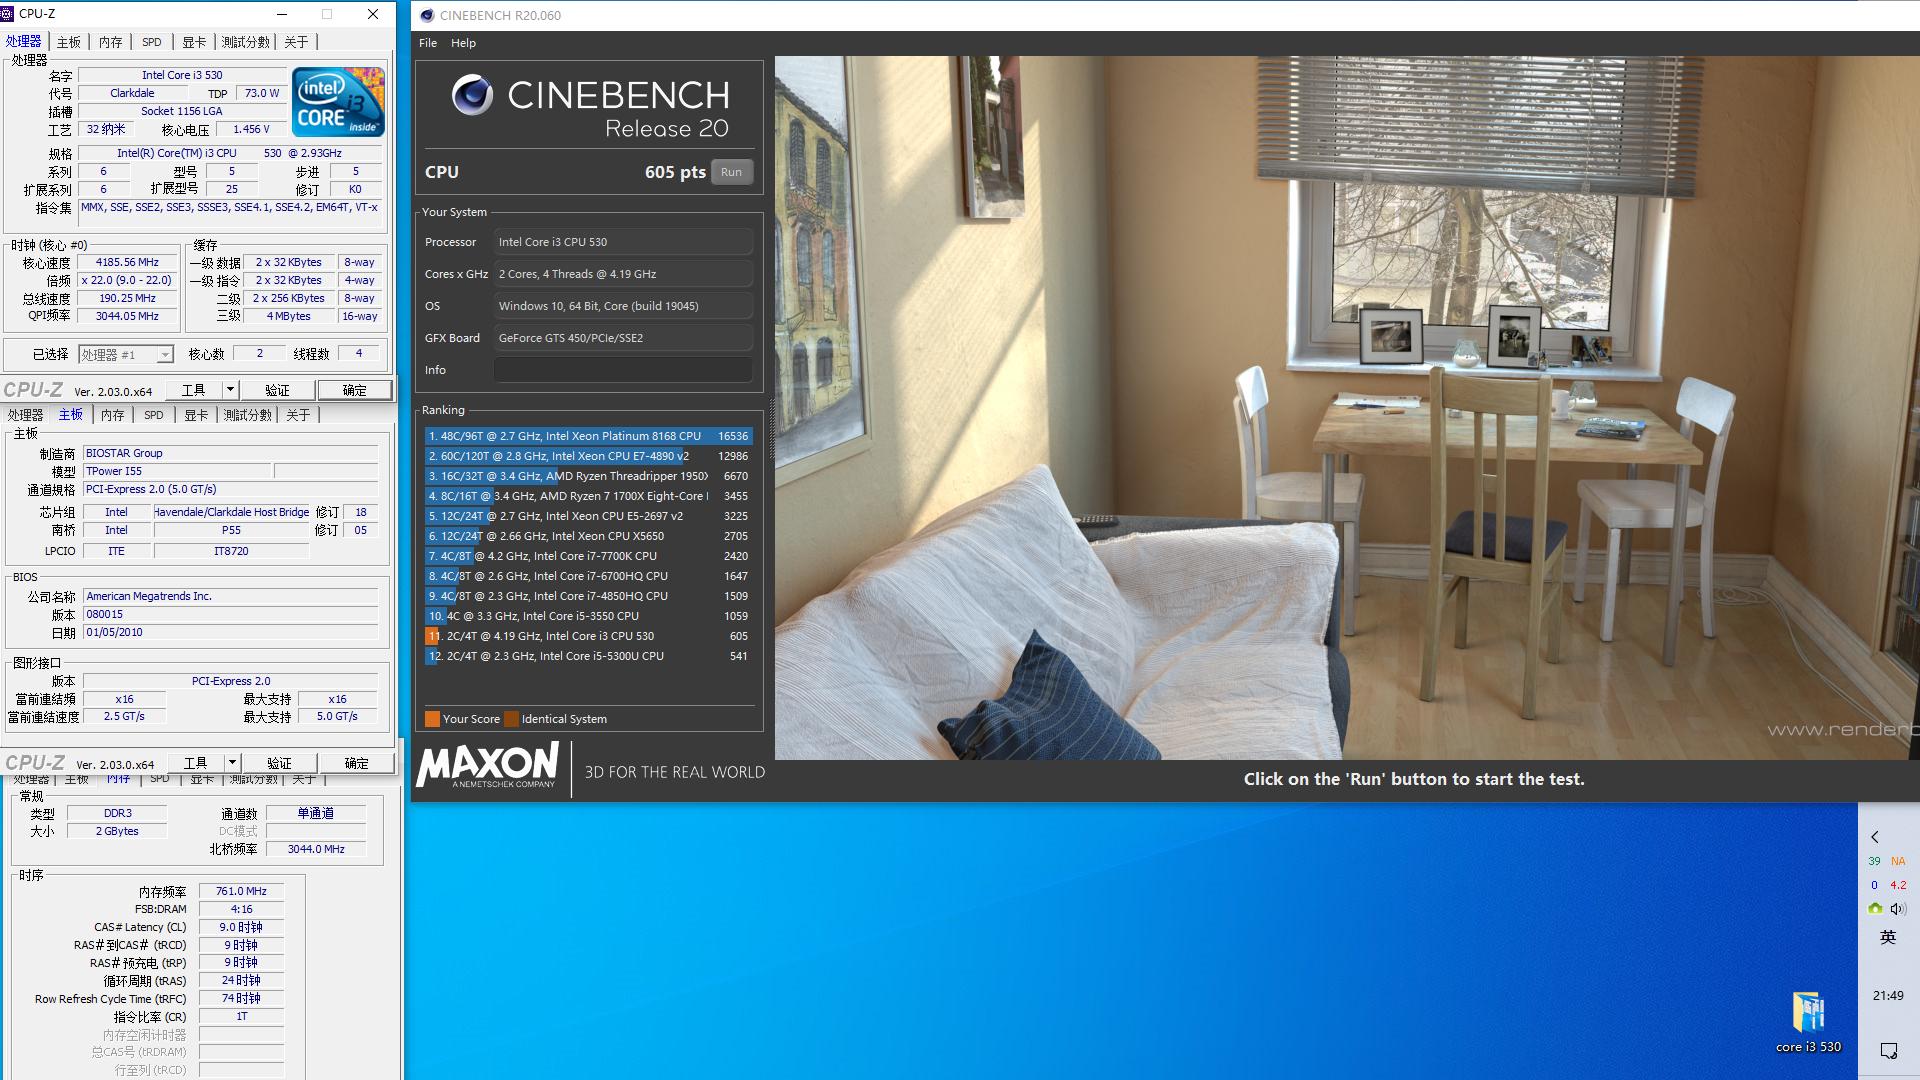Open 工具 dropdown arrow in middle CPU-Z window
This screenshot has width=1920, height=1080.
(x=232, y=763)
